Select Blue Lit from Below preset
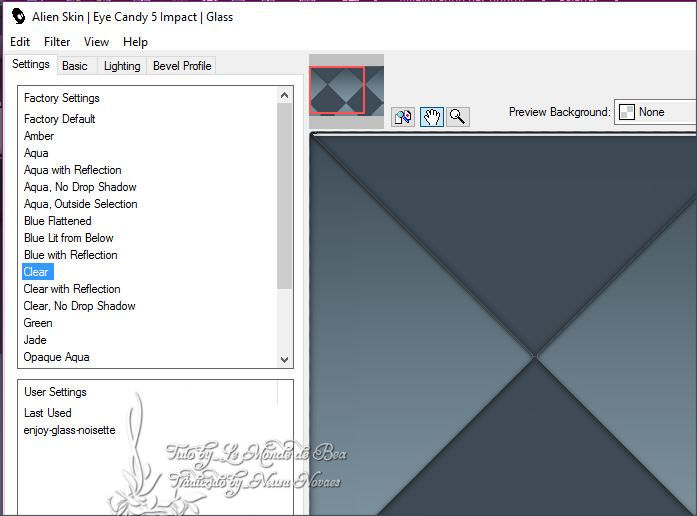The height and width of the screenshot is (516, 697). [68, 238]
